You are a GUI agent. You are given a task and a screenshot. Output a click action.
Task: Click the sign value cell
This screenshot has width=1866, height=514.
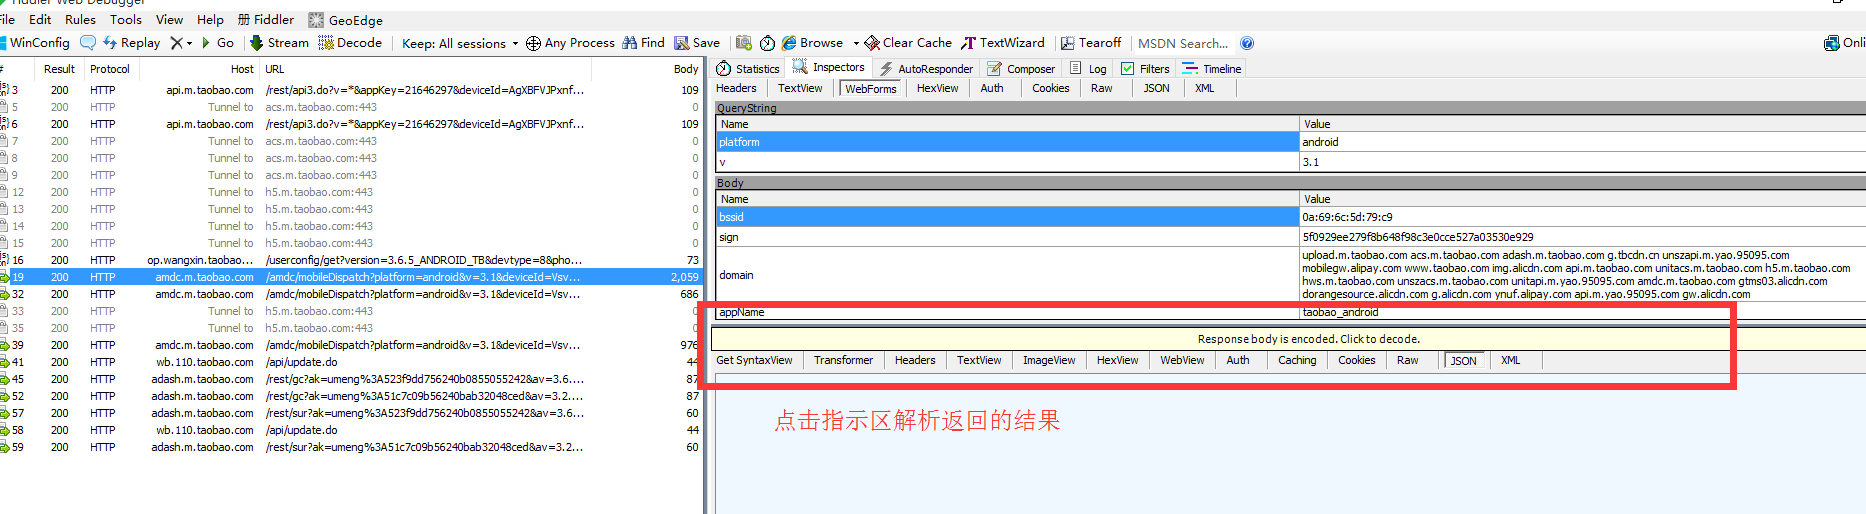(x=1582, y=237)
